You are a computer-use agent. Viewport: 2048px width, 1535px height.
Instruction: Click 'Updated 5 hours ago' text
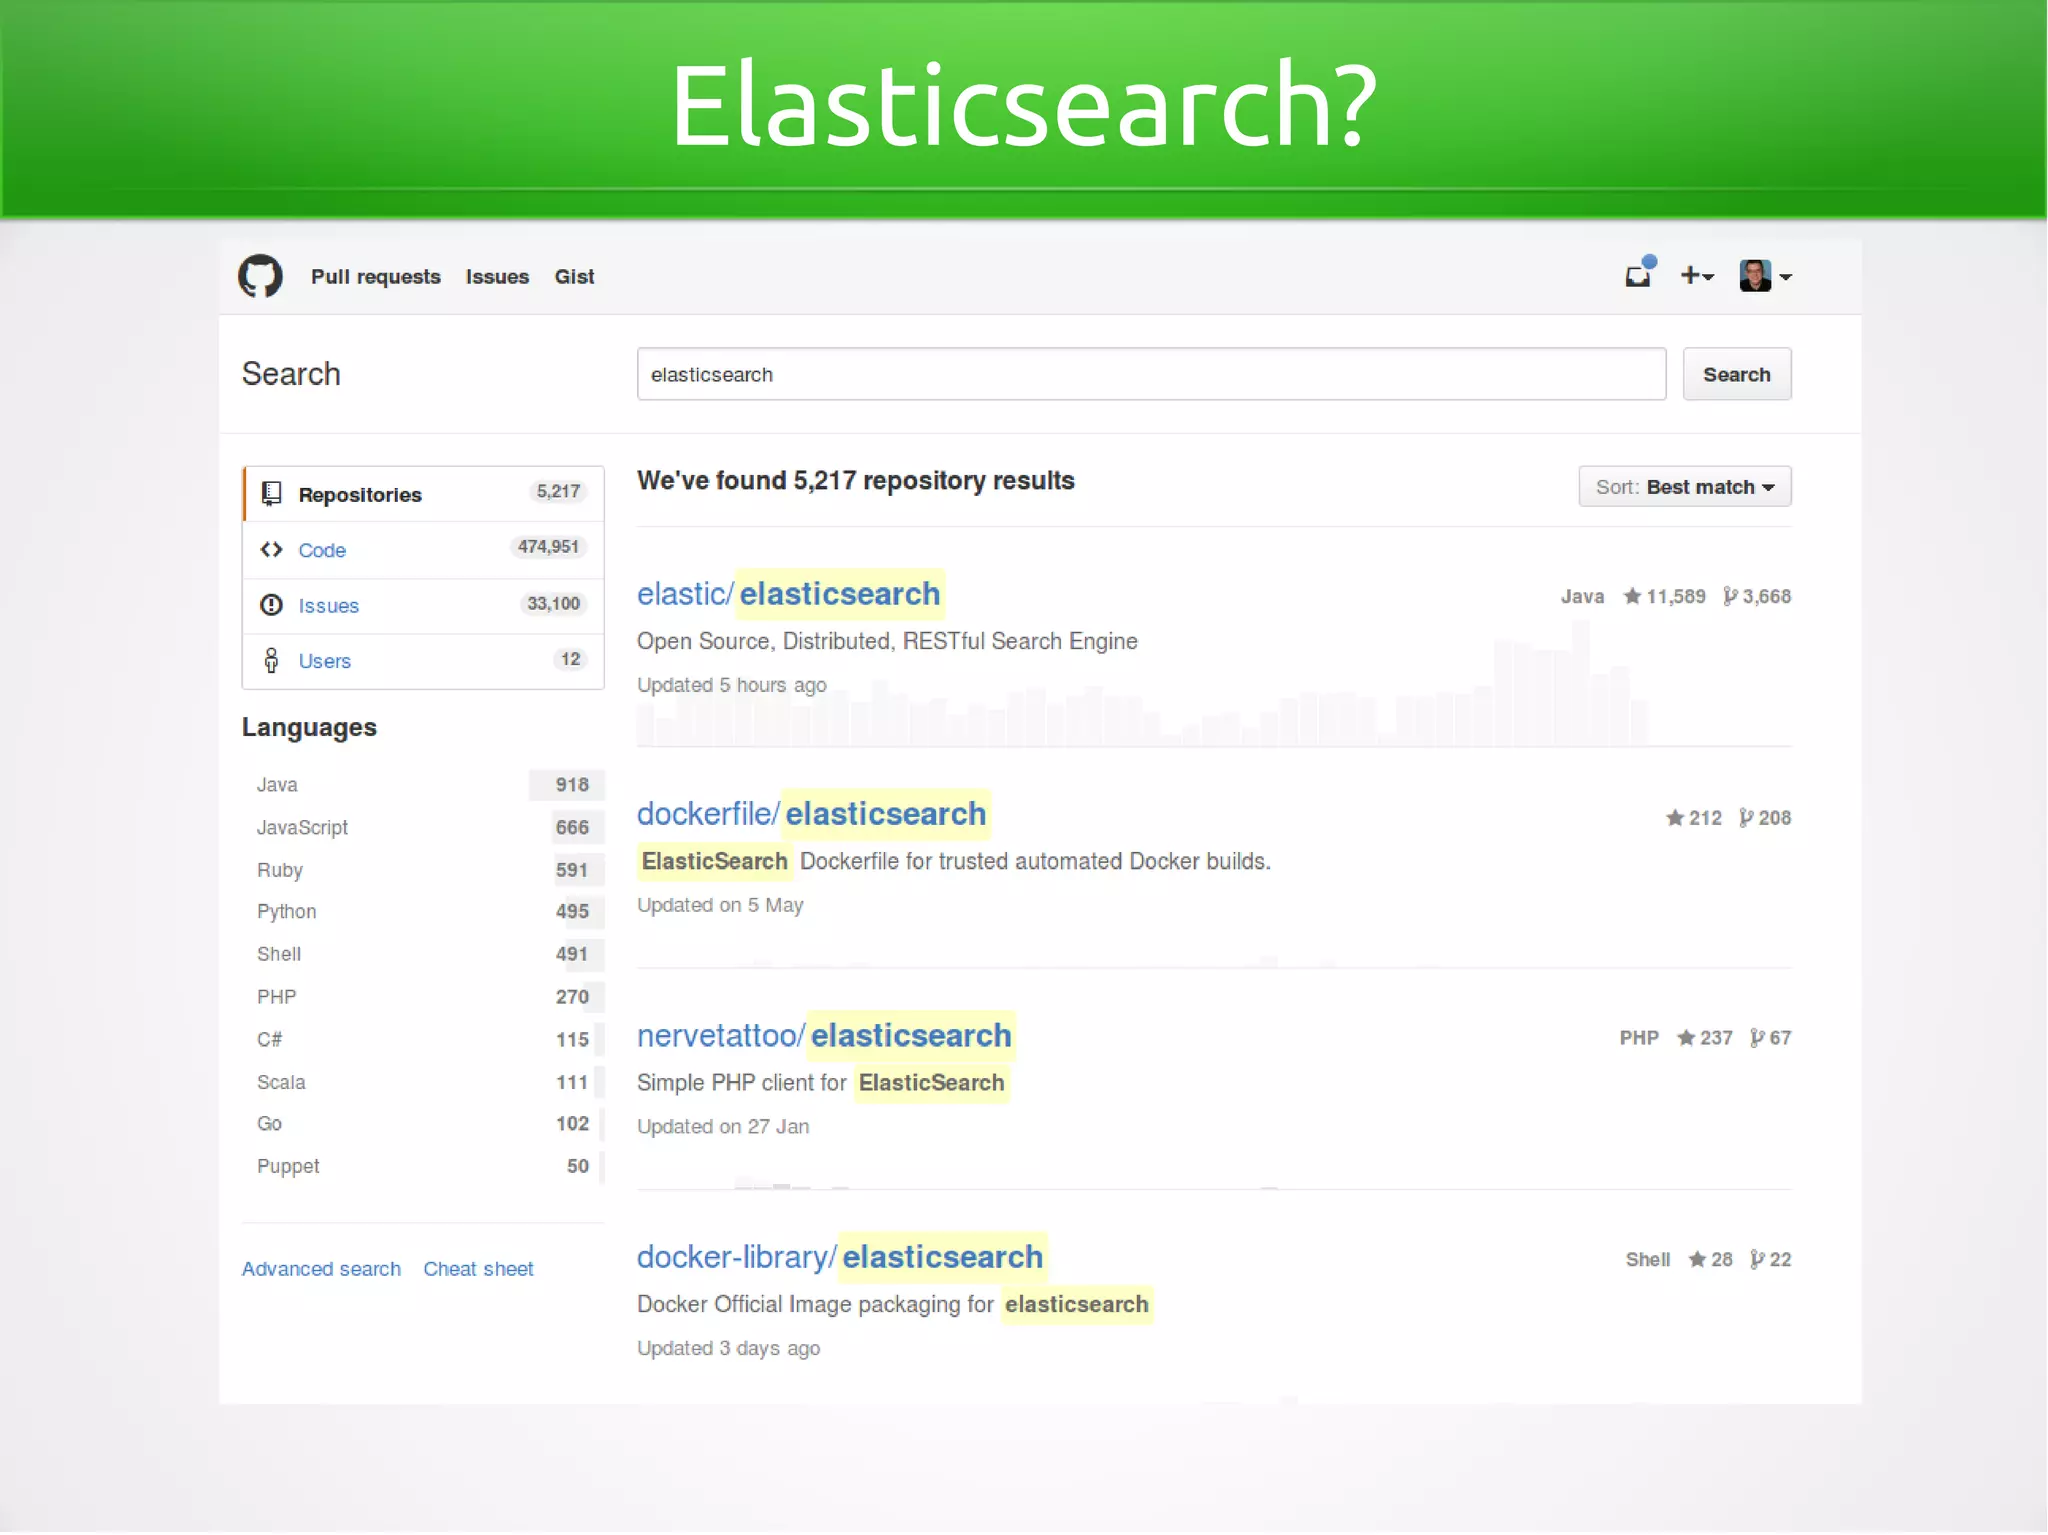pos(732,685)
